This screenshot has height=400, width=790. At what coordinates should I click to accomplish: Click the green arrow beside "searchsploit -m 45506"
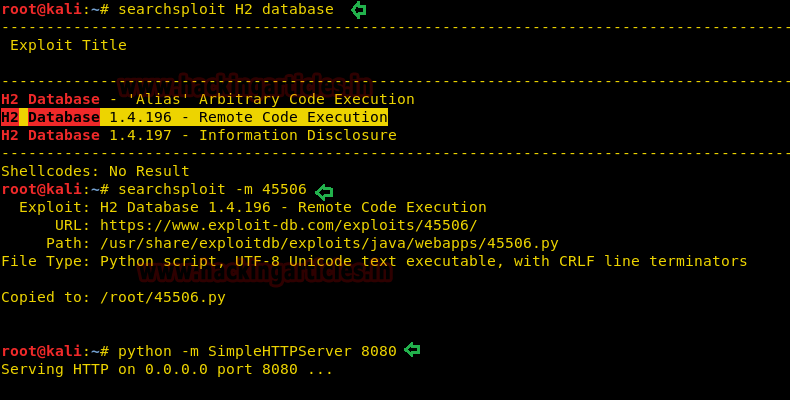pyautogui.click(x=324, y=190)
